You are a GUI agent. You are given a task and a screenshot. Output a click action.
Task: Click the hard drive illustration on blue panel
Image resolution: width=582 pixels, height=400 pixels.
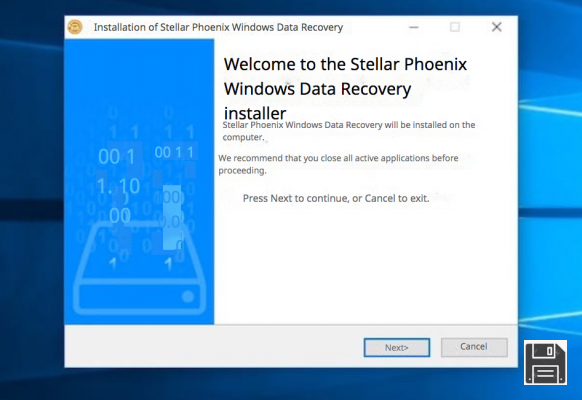[139, 267]
